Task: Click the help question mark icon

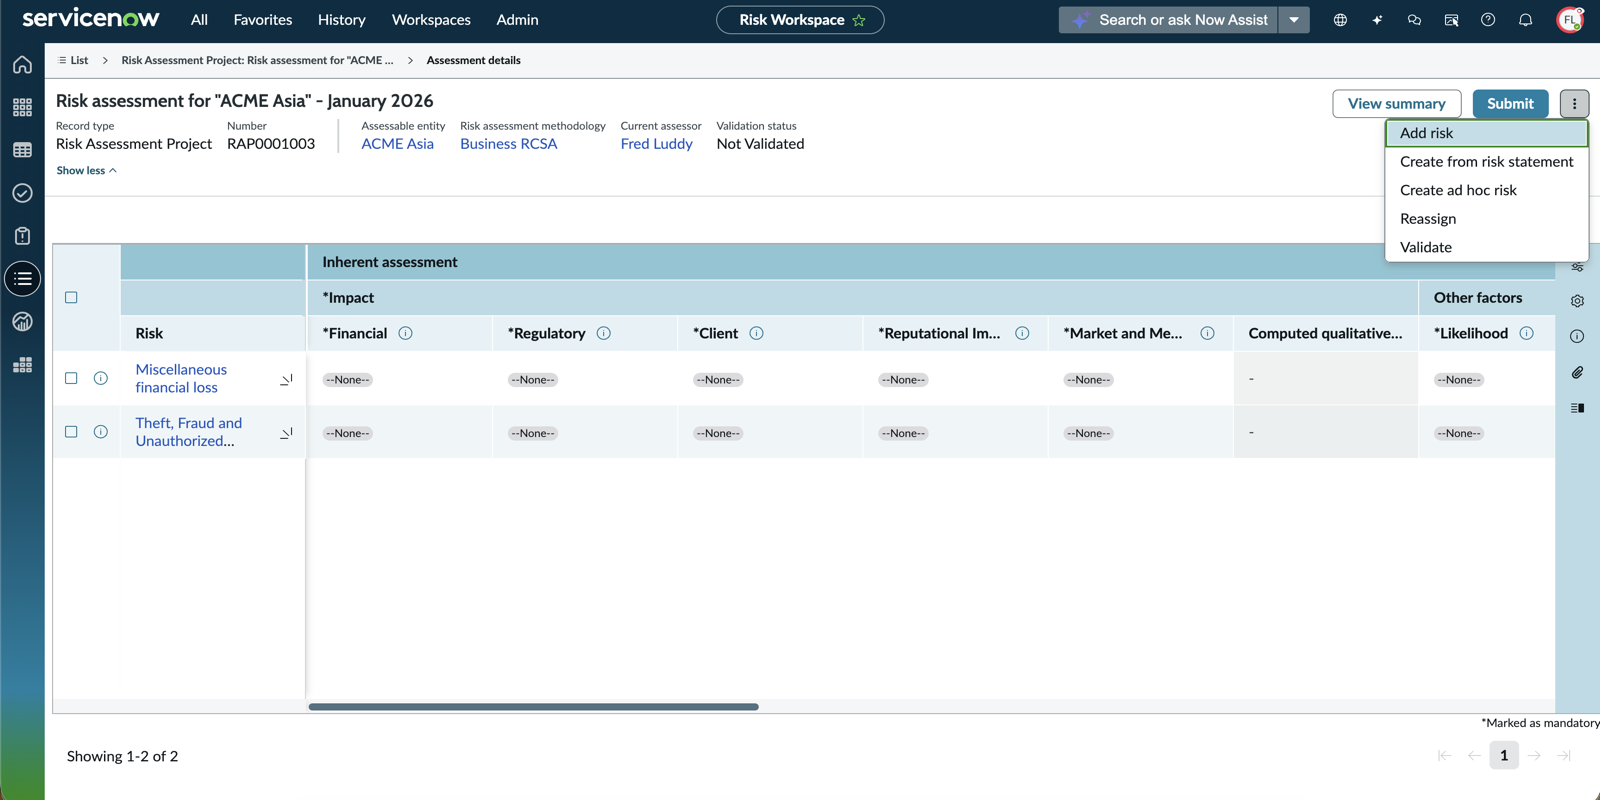Action: (x=1488, y=20)
